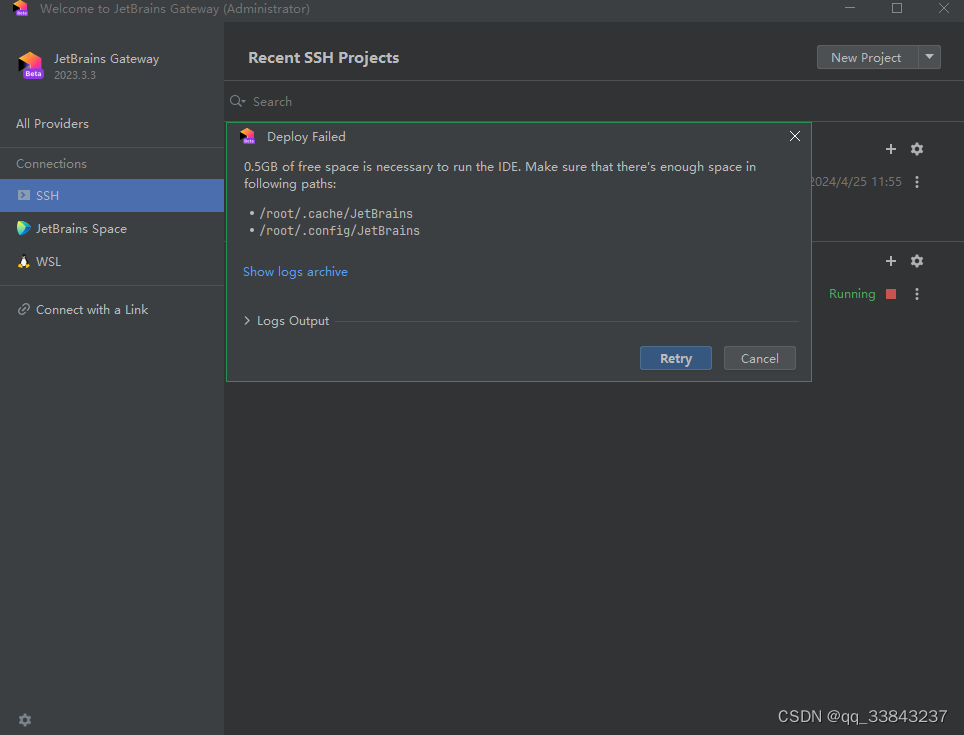Click the JetBrains Gateway Beta logo
964x735 pixels.
30,65
